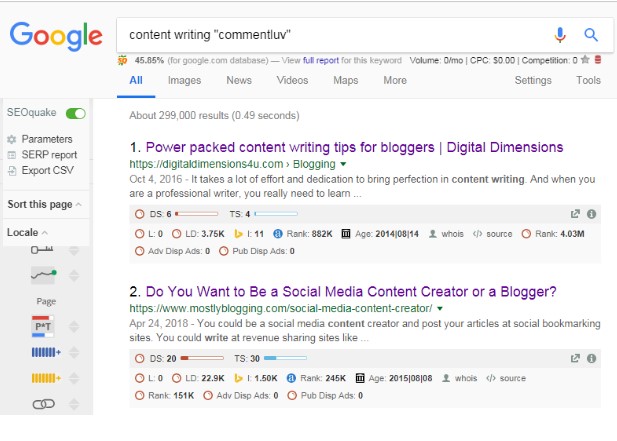Click sort arrows beside the yellow bars icon

click(x=74, y=378)
